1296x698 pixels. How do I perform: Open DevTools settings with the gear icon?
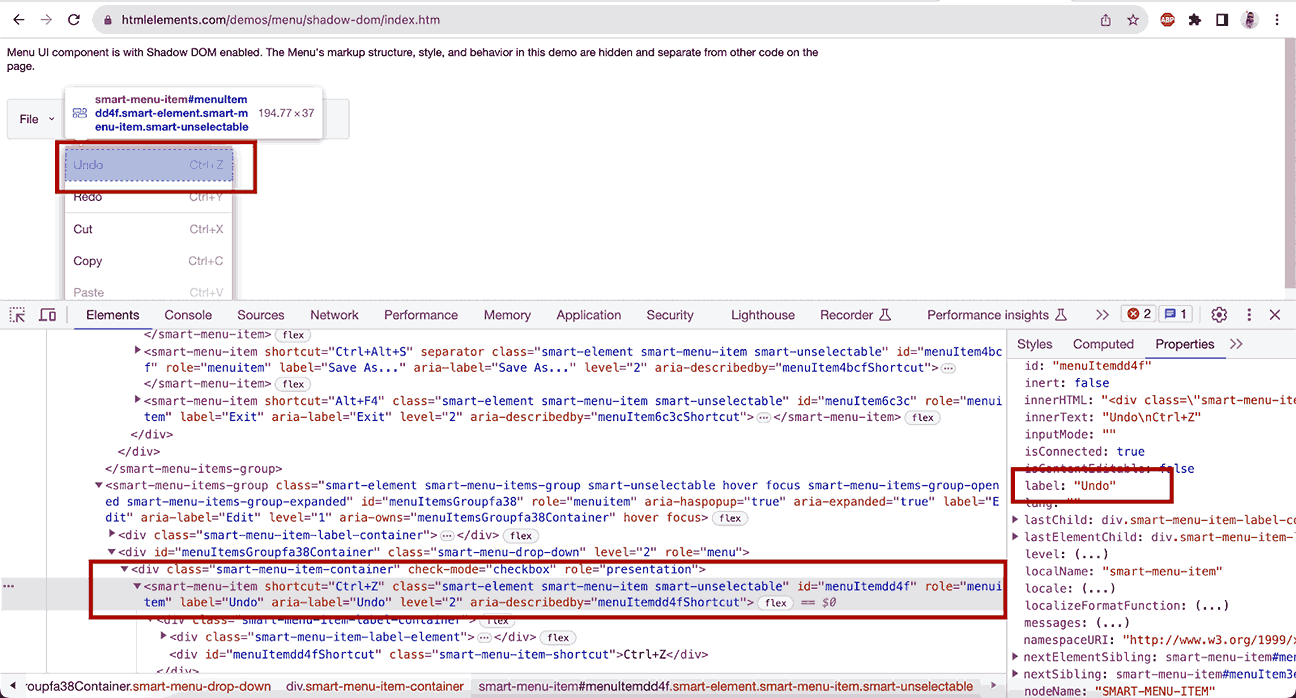coord(1219,315)
